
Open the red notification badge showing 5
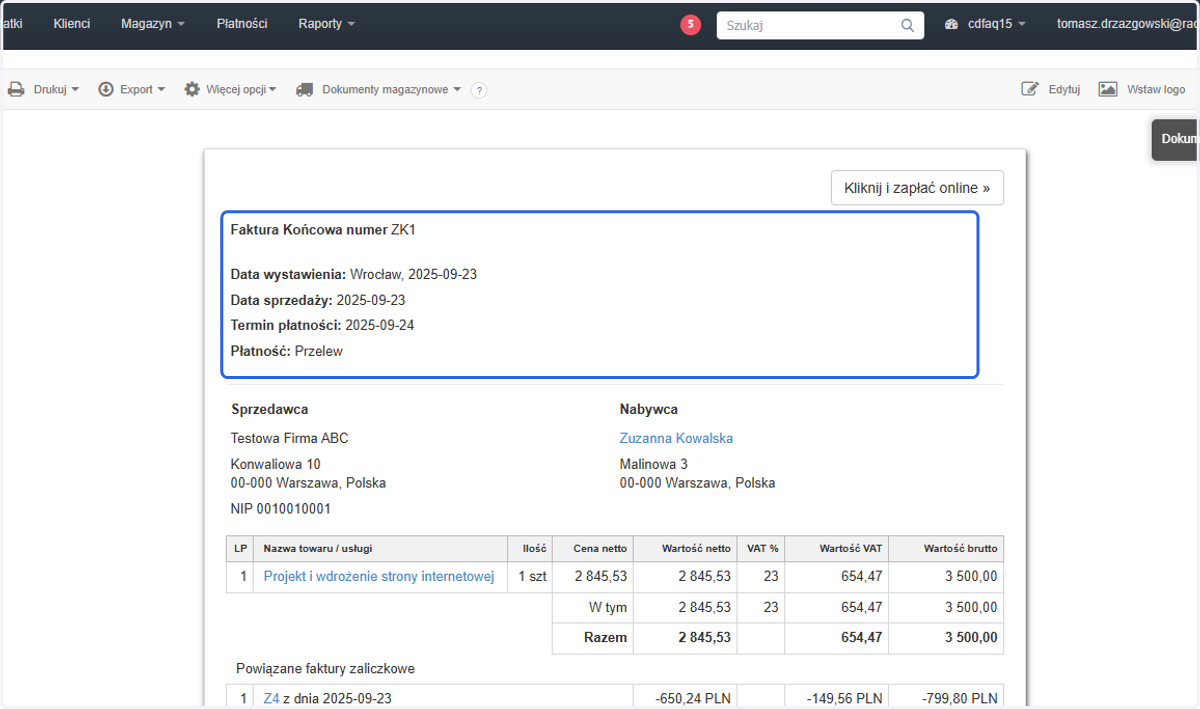690,25
